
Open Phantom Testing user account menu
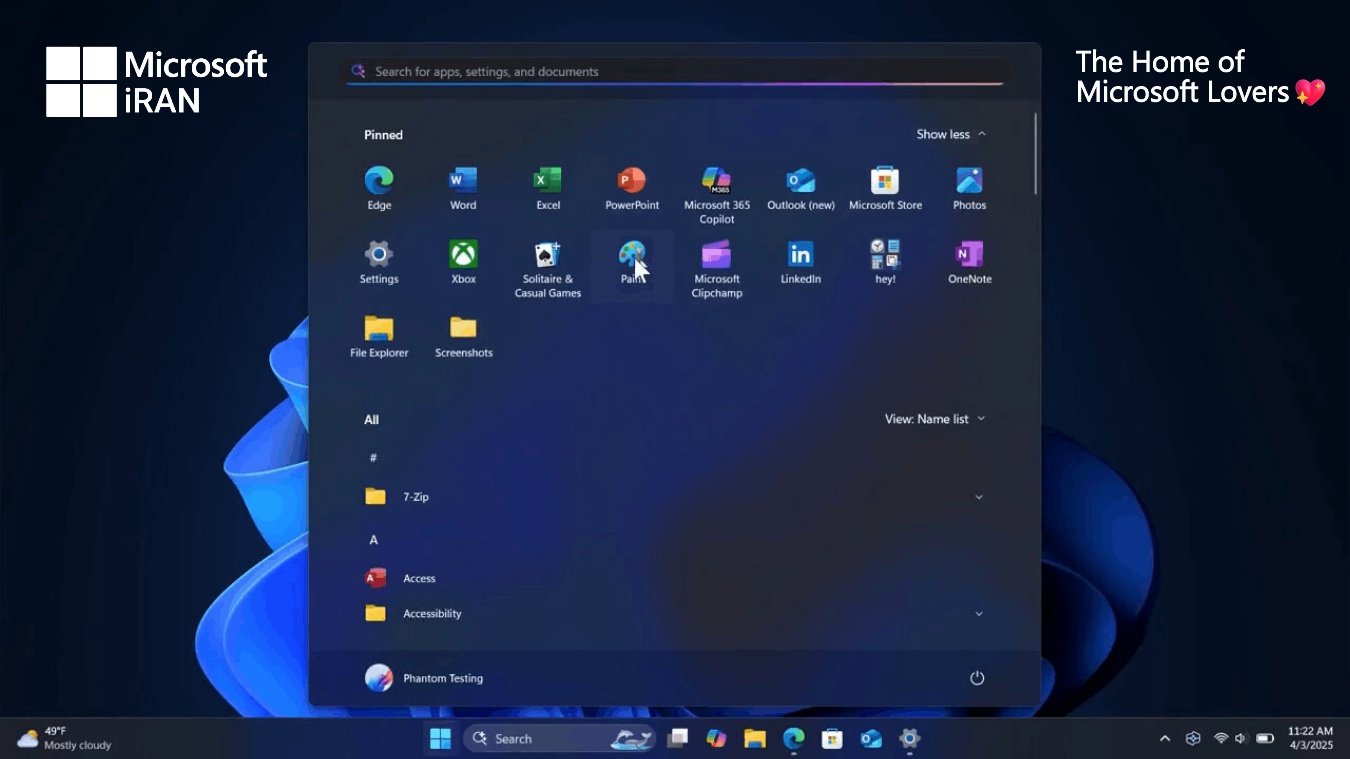point(424,678)
